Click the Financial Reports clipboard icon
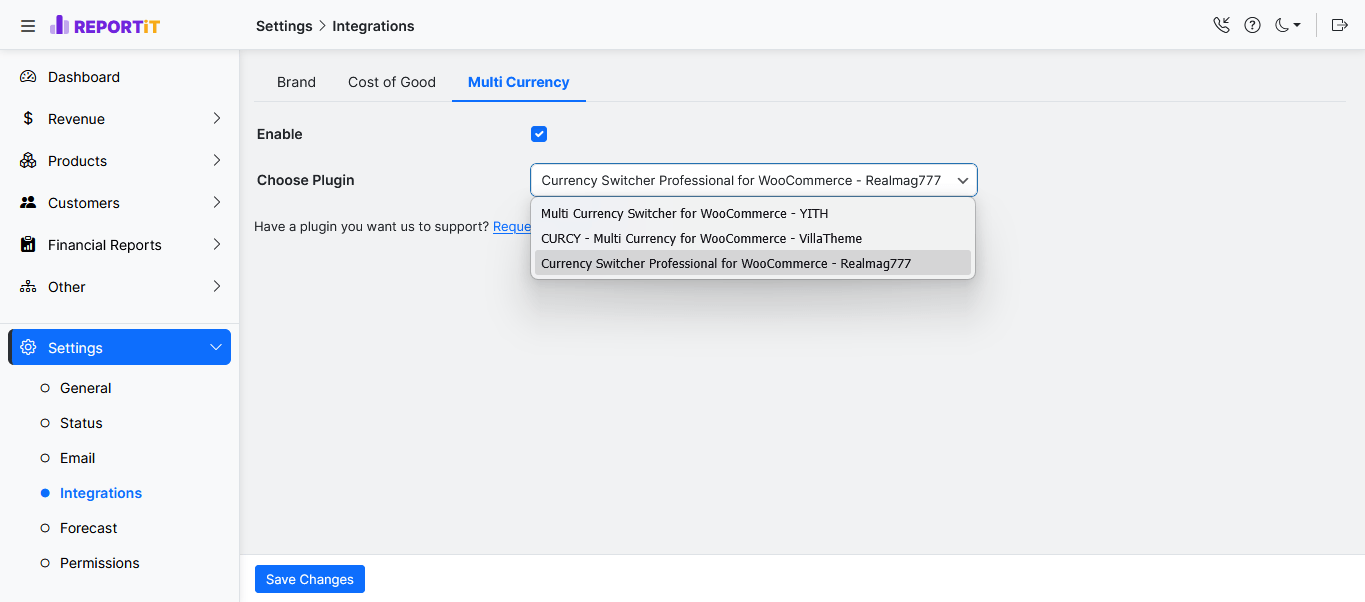 pos(28,245)
